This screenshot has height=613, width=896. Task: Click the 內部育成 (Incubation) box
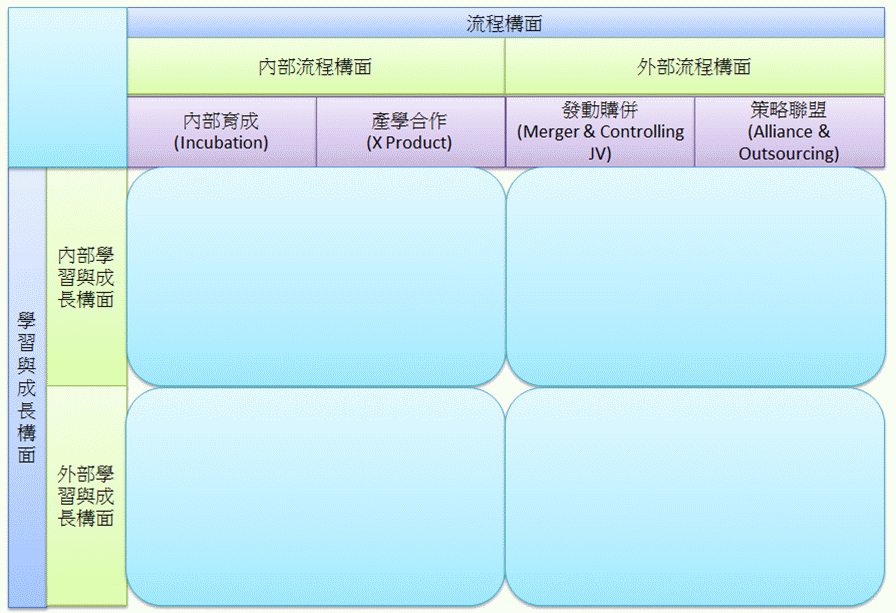[x=221, y=132]
